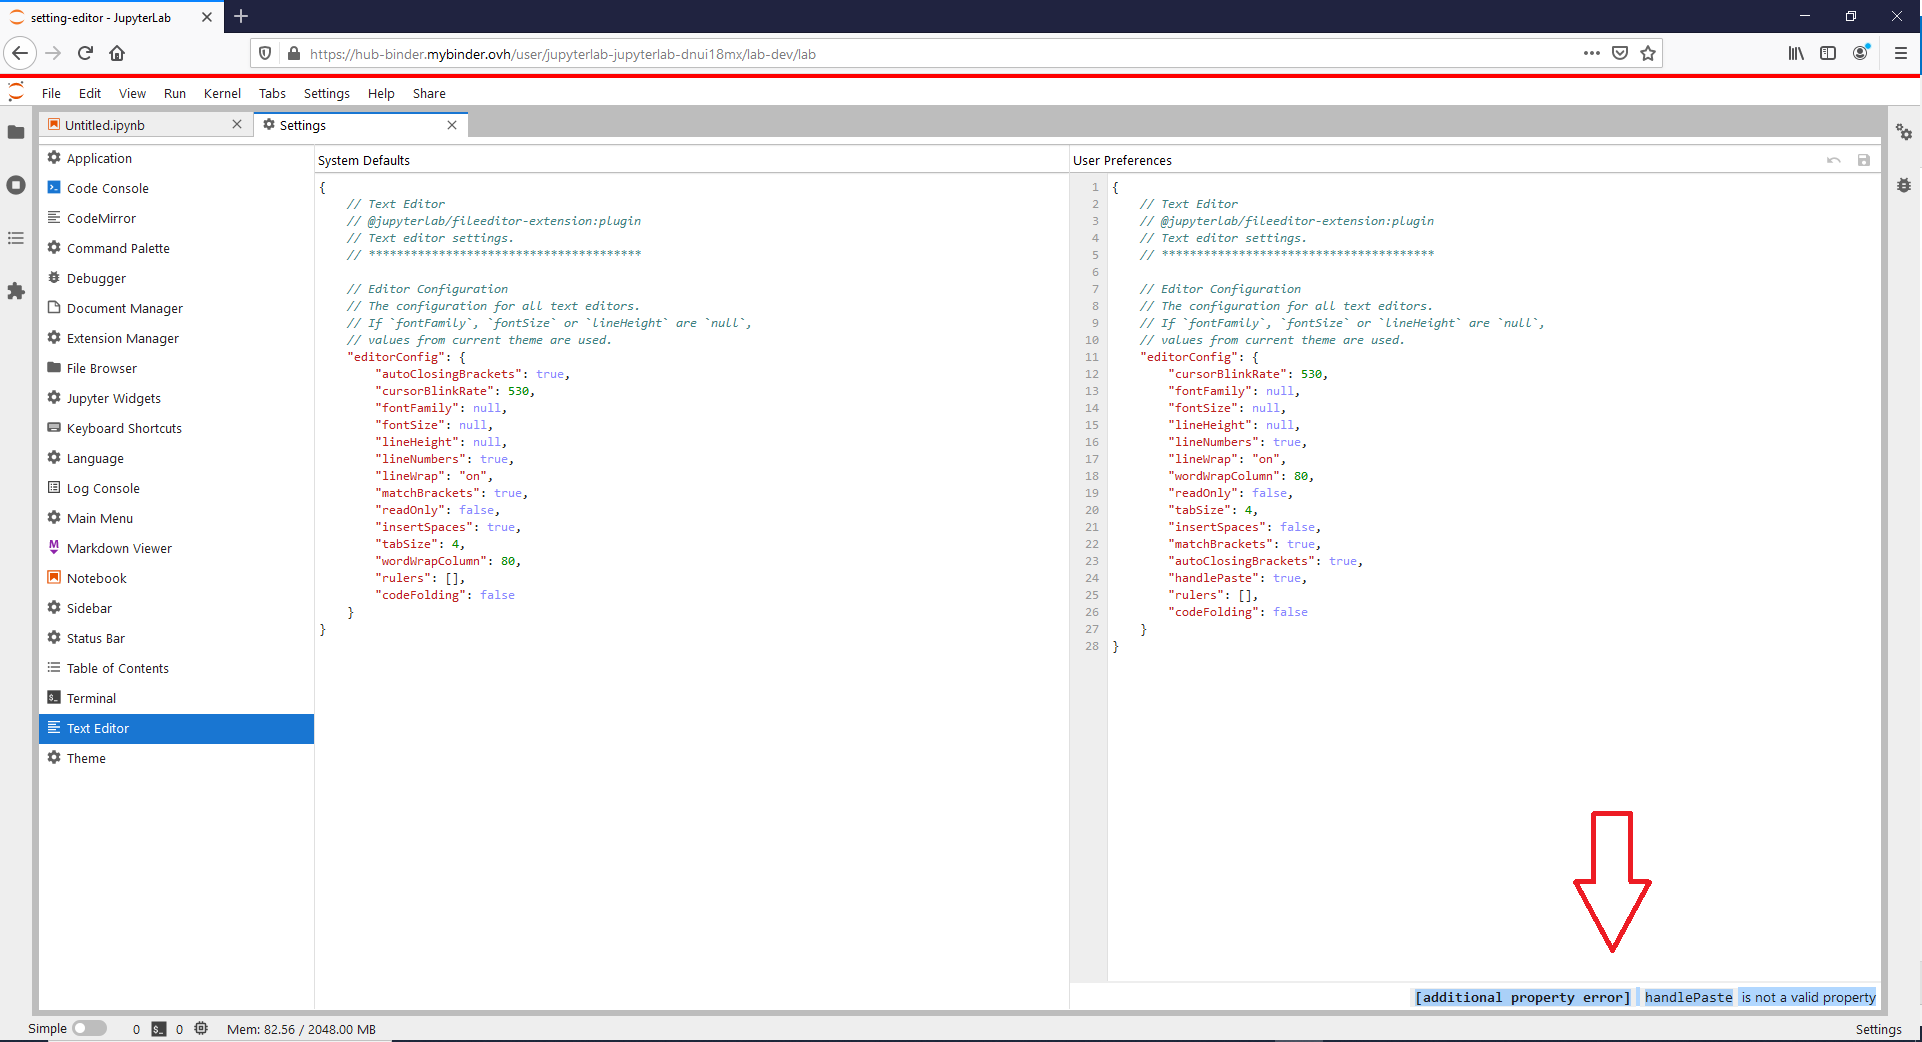Click the JupyterLab logo next to File menu
This screenshot has width=1922, height=1042.
(16, 93)
